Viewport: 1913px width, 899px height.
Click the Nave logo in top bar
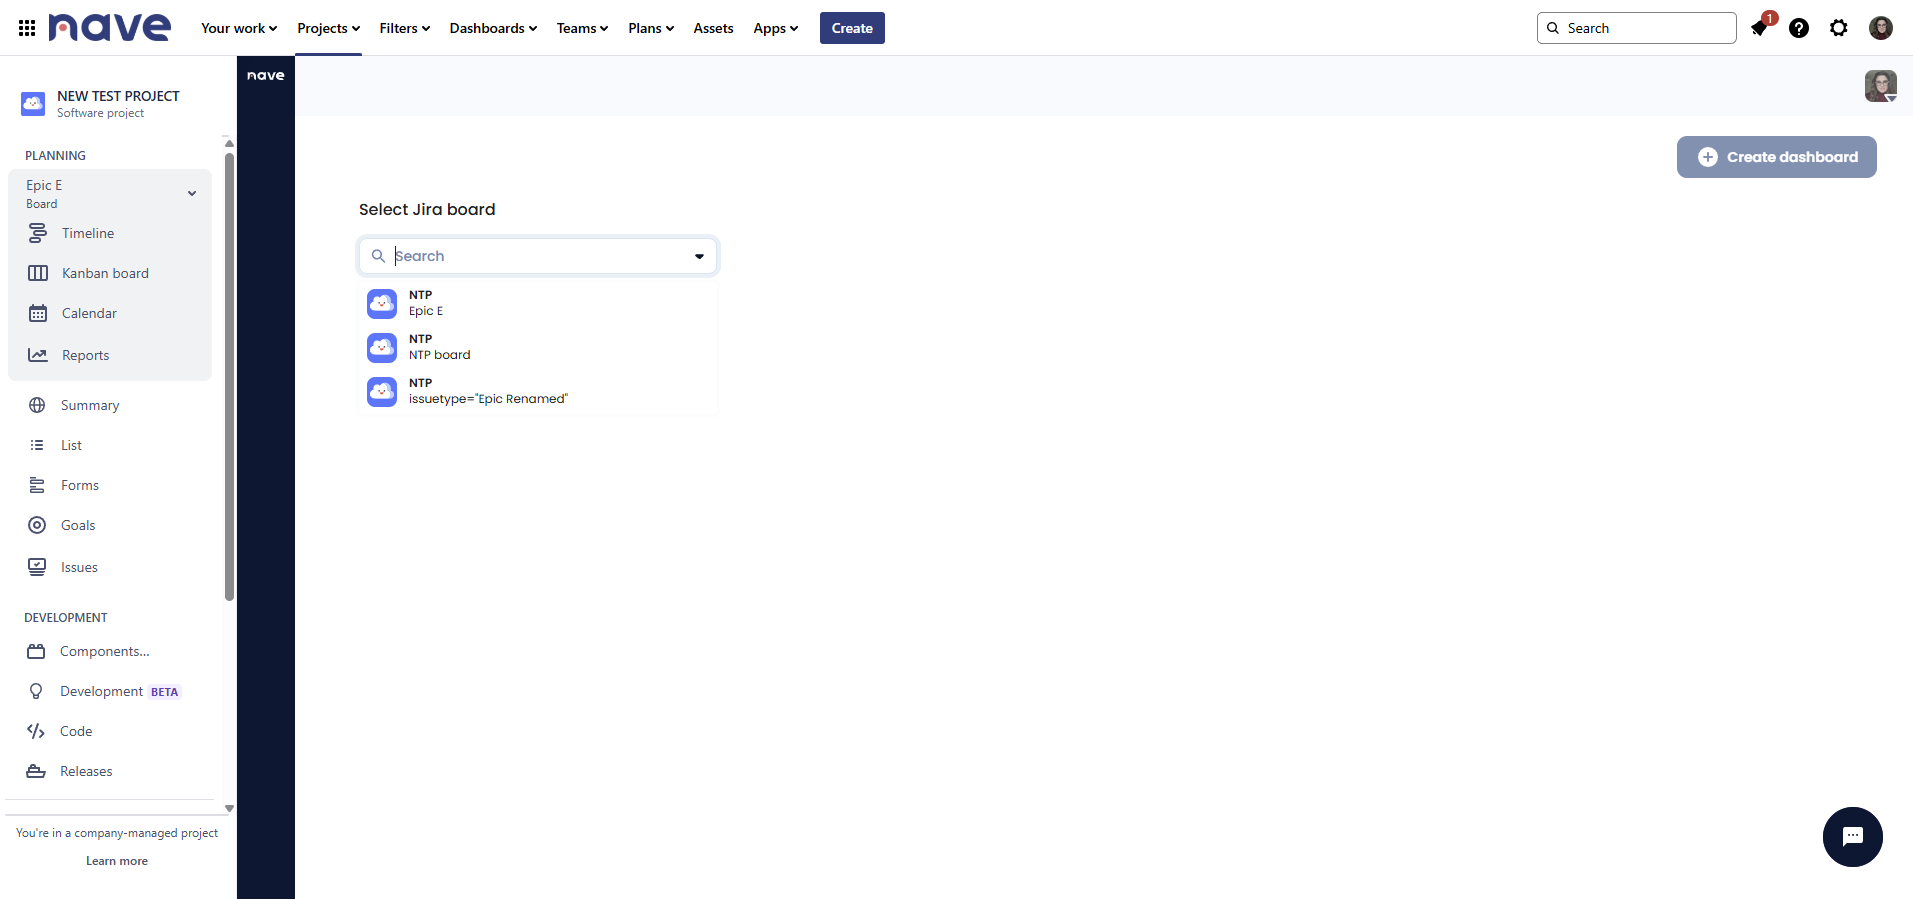pos(110,28)
